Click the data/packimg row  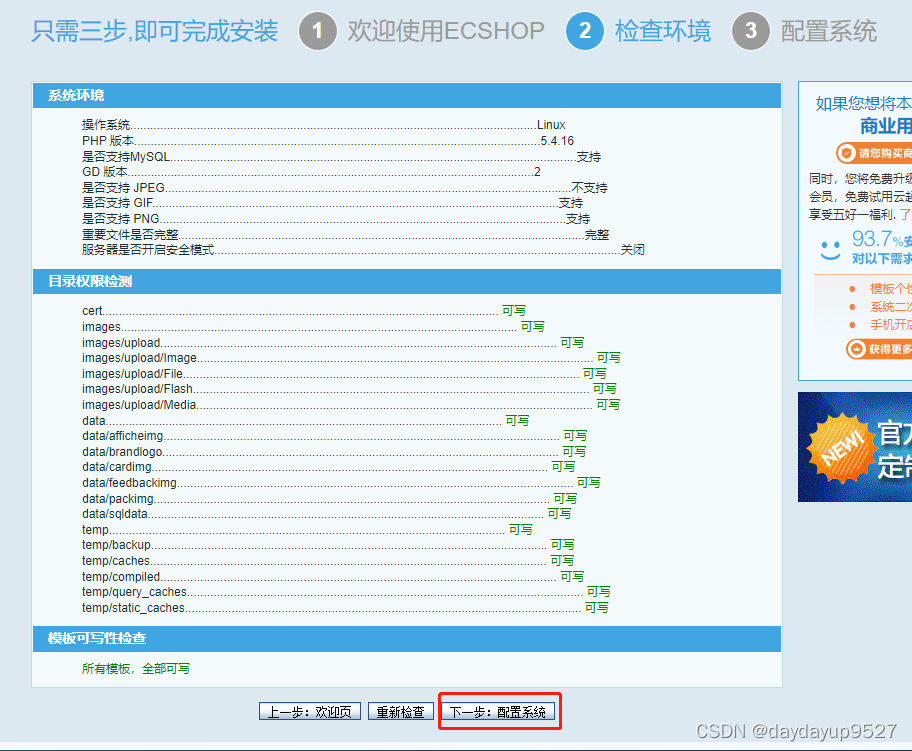[330, 499]
